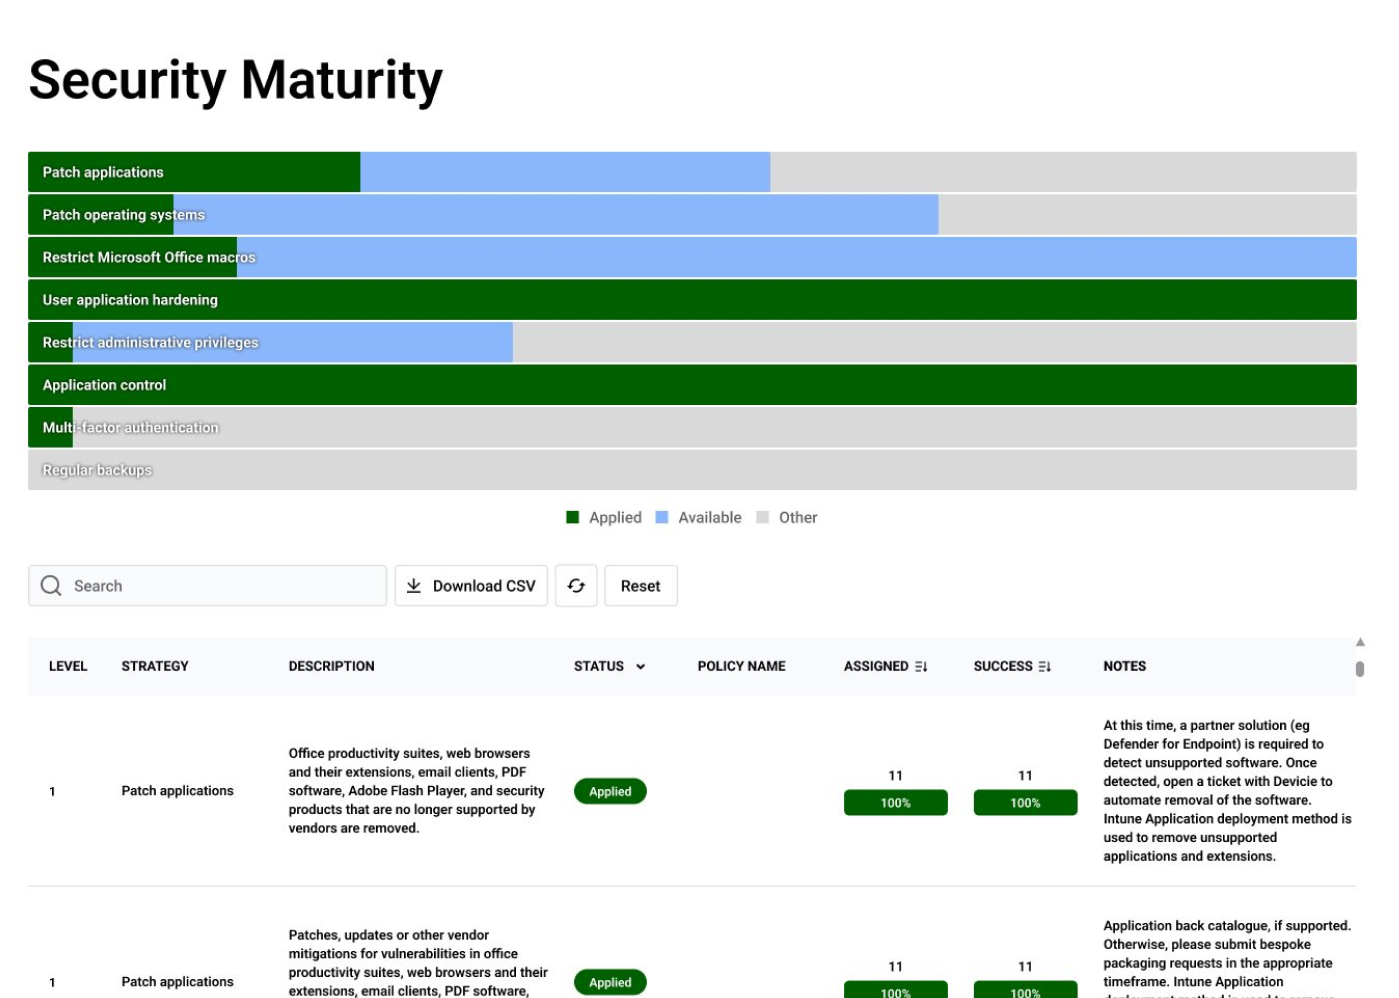
Task: Select the Restrict Microsoft Office macros bar
Action: pyautogui.click(x=692, y=257)
